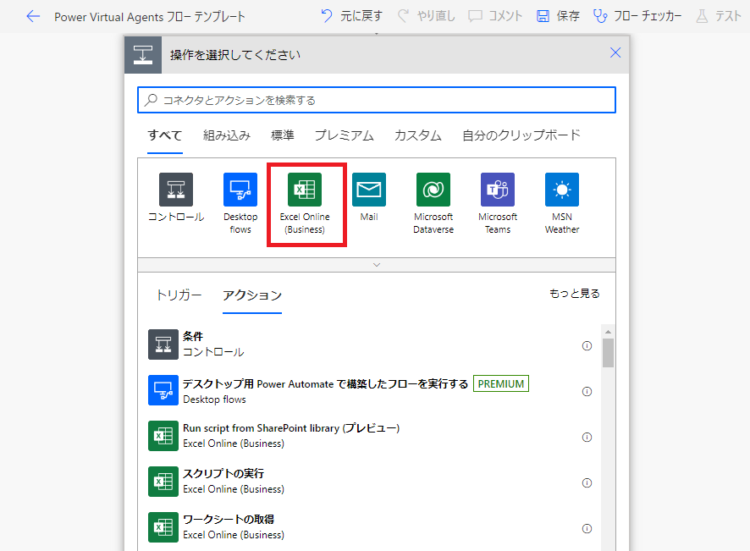Open the フロー チェッカー
Screen dimensions: 750x551
click(x=637, y=16)
